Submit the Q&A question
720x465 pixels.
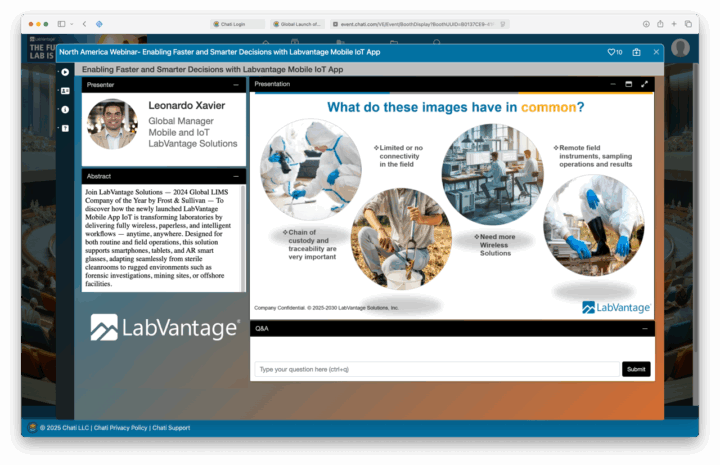coord(636,369)
